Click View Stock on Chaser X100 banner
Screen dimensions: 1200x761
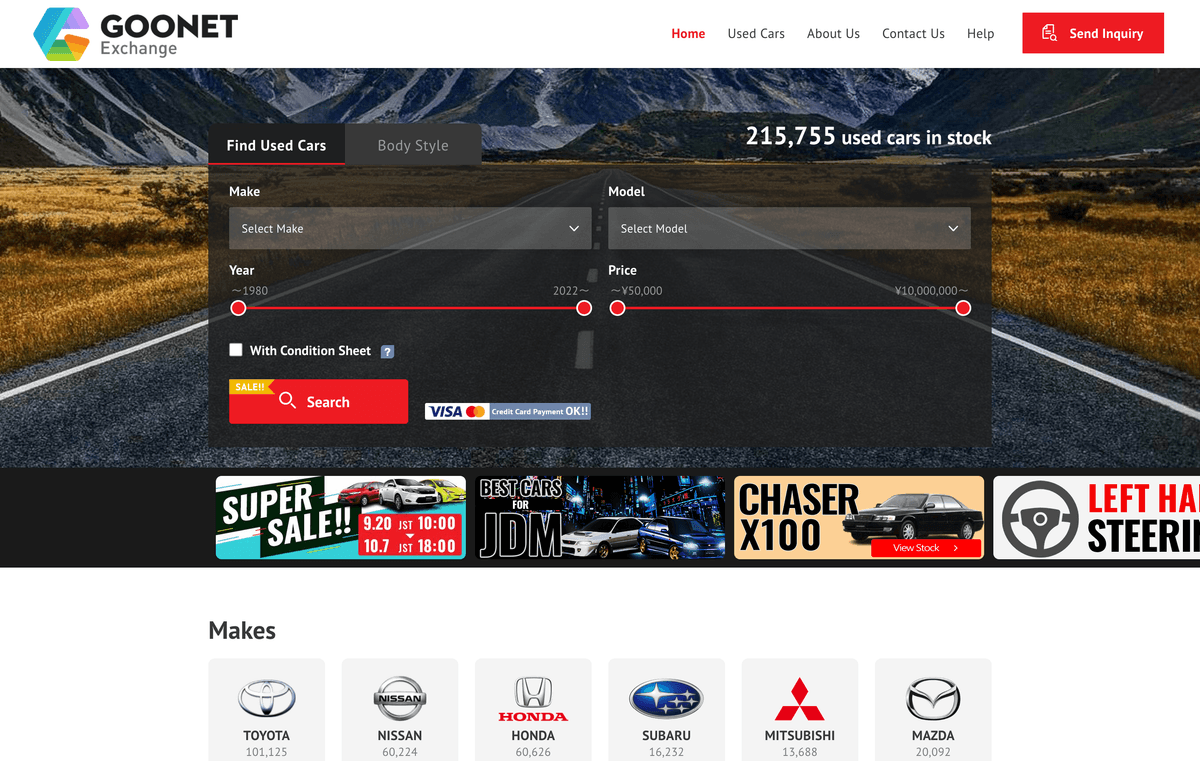point(925,548)
